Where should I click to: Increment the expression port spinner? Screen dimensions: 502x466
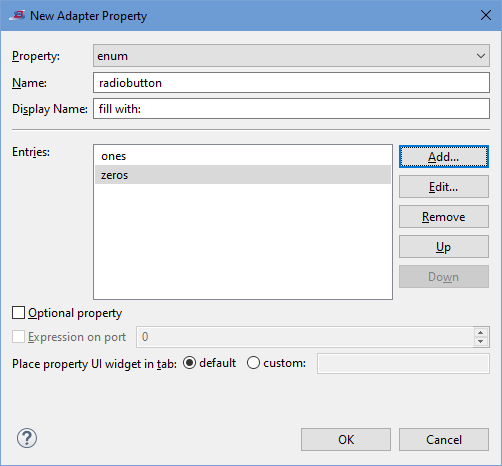[x=480, y=332]
